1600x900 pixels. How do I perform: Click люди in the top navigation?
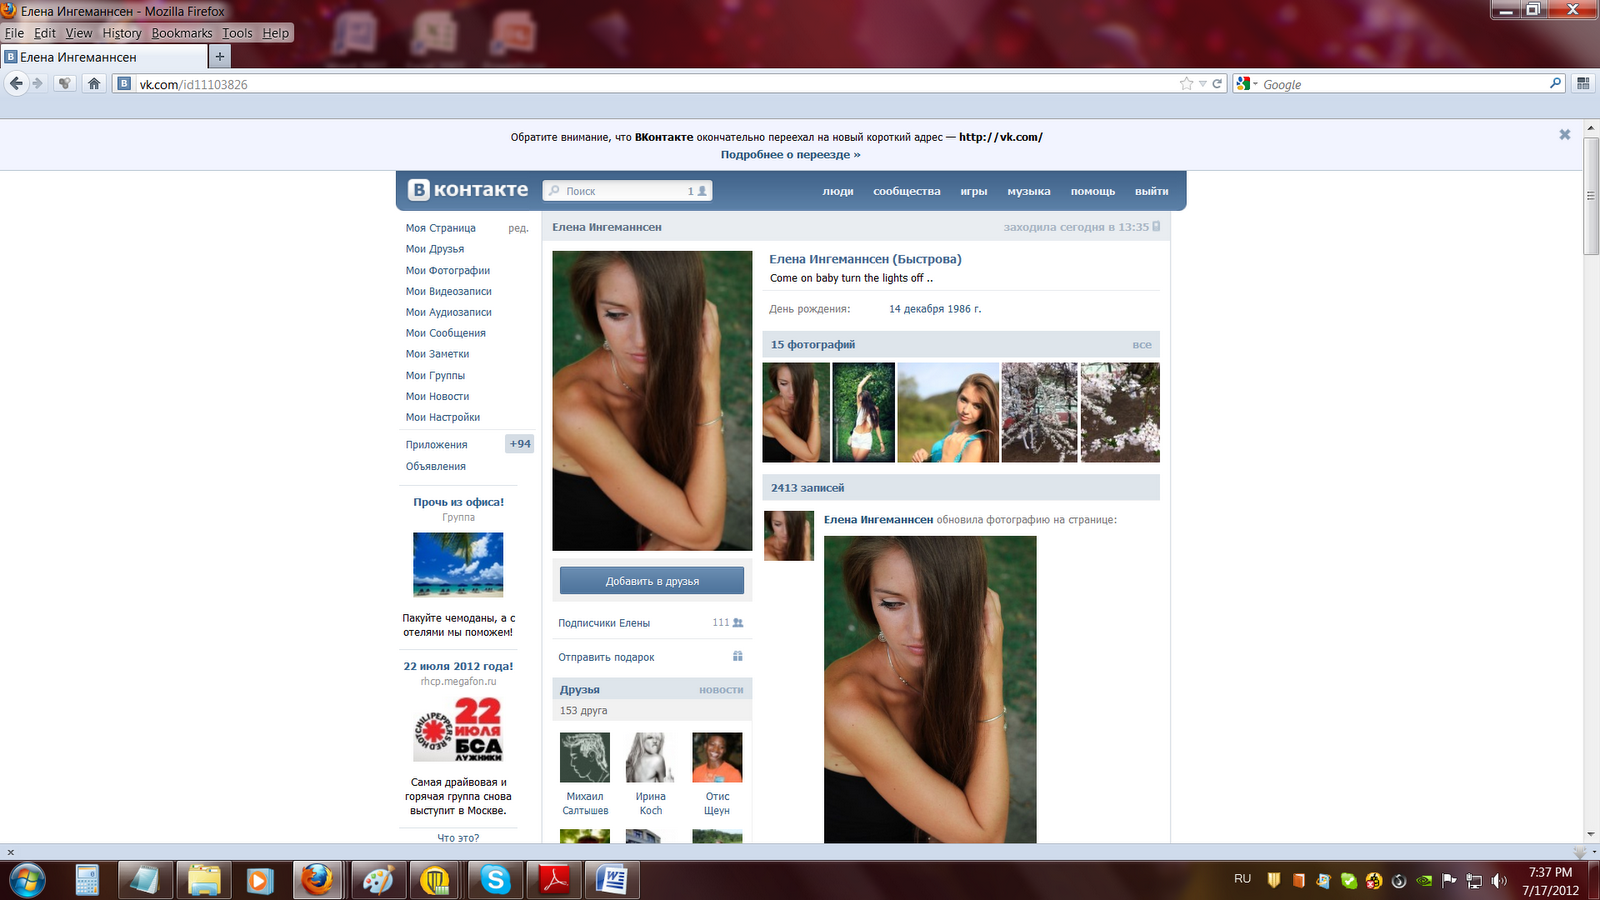[838, 191]
